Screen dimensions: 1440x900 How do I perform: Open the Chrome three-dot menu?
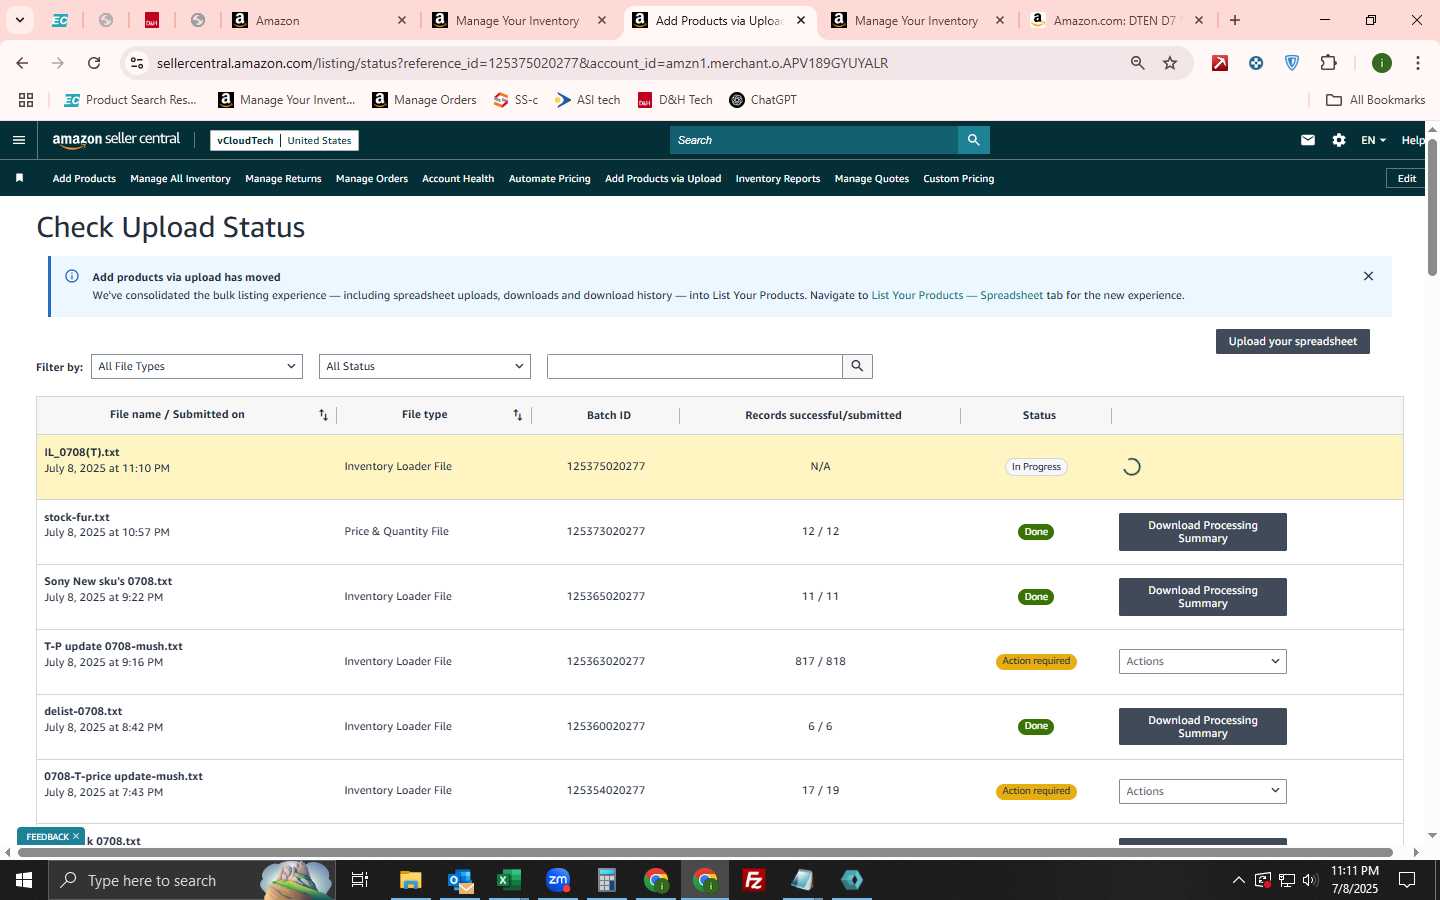coord(1417,63)
